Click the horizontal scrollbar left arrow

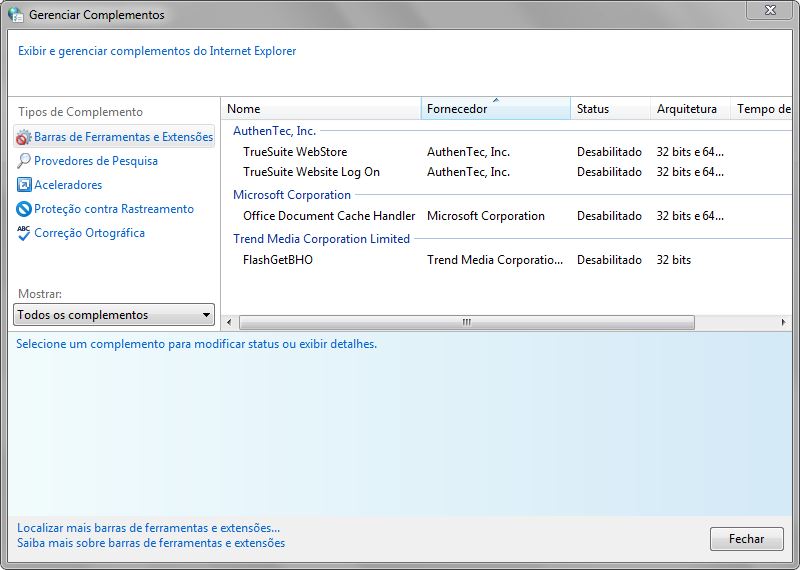coord(229,322)
